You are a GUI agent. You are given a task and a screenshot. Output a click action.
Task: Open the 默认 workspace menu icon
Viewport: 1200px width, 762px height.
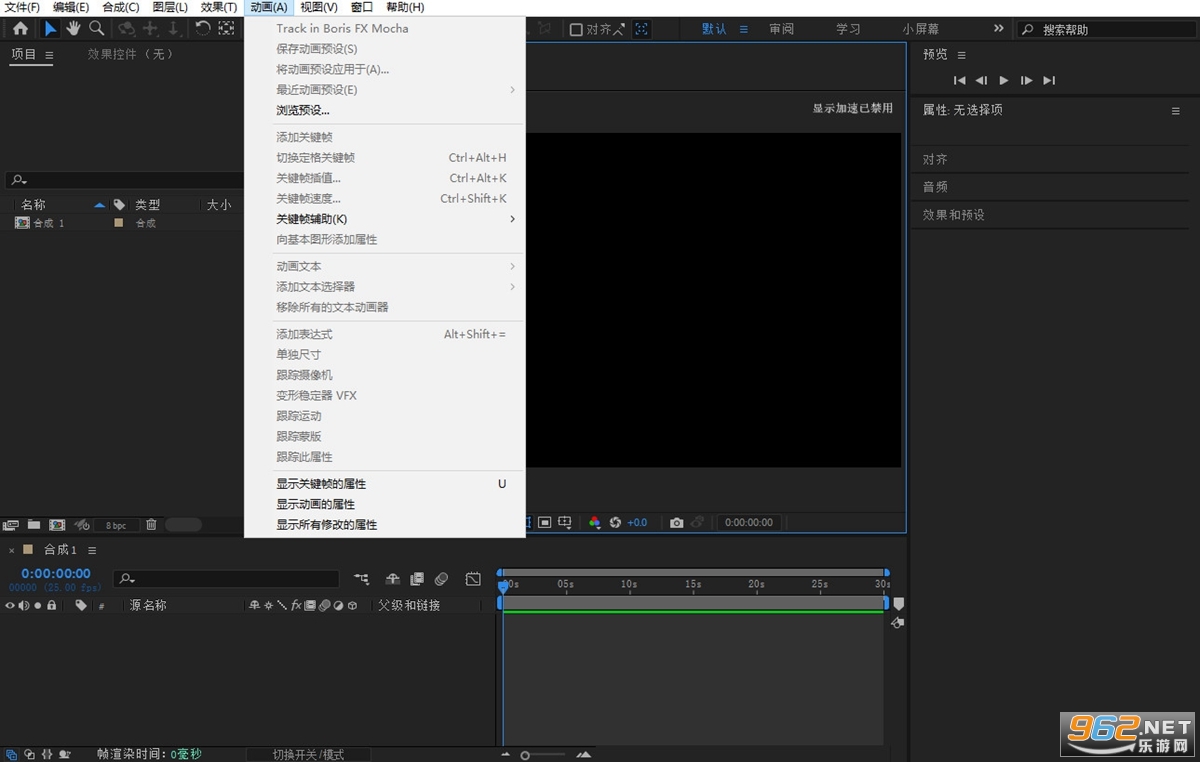coord(744,29)
